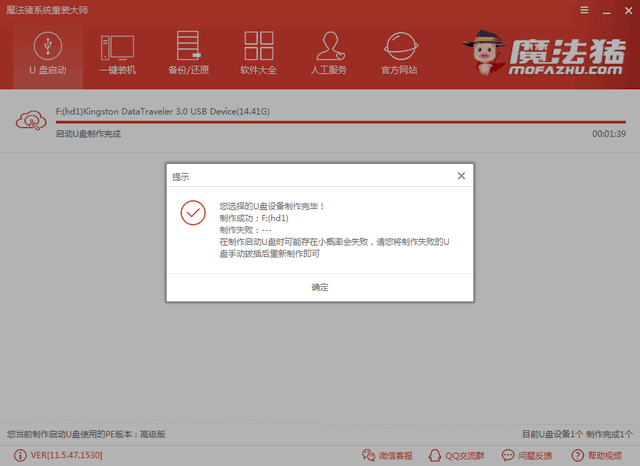640x466 pixels.
Task: Click the red checkmark success icon
Action: coord(192,212)
